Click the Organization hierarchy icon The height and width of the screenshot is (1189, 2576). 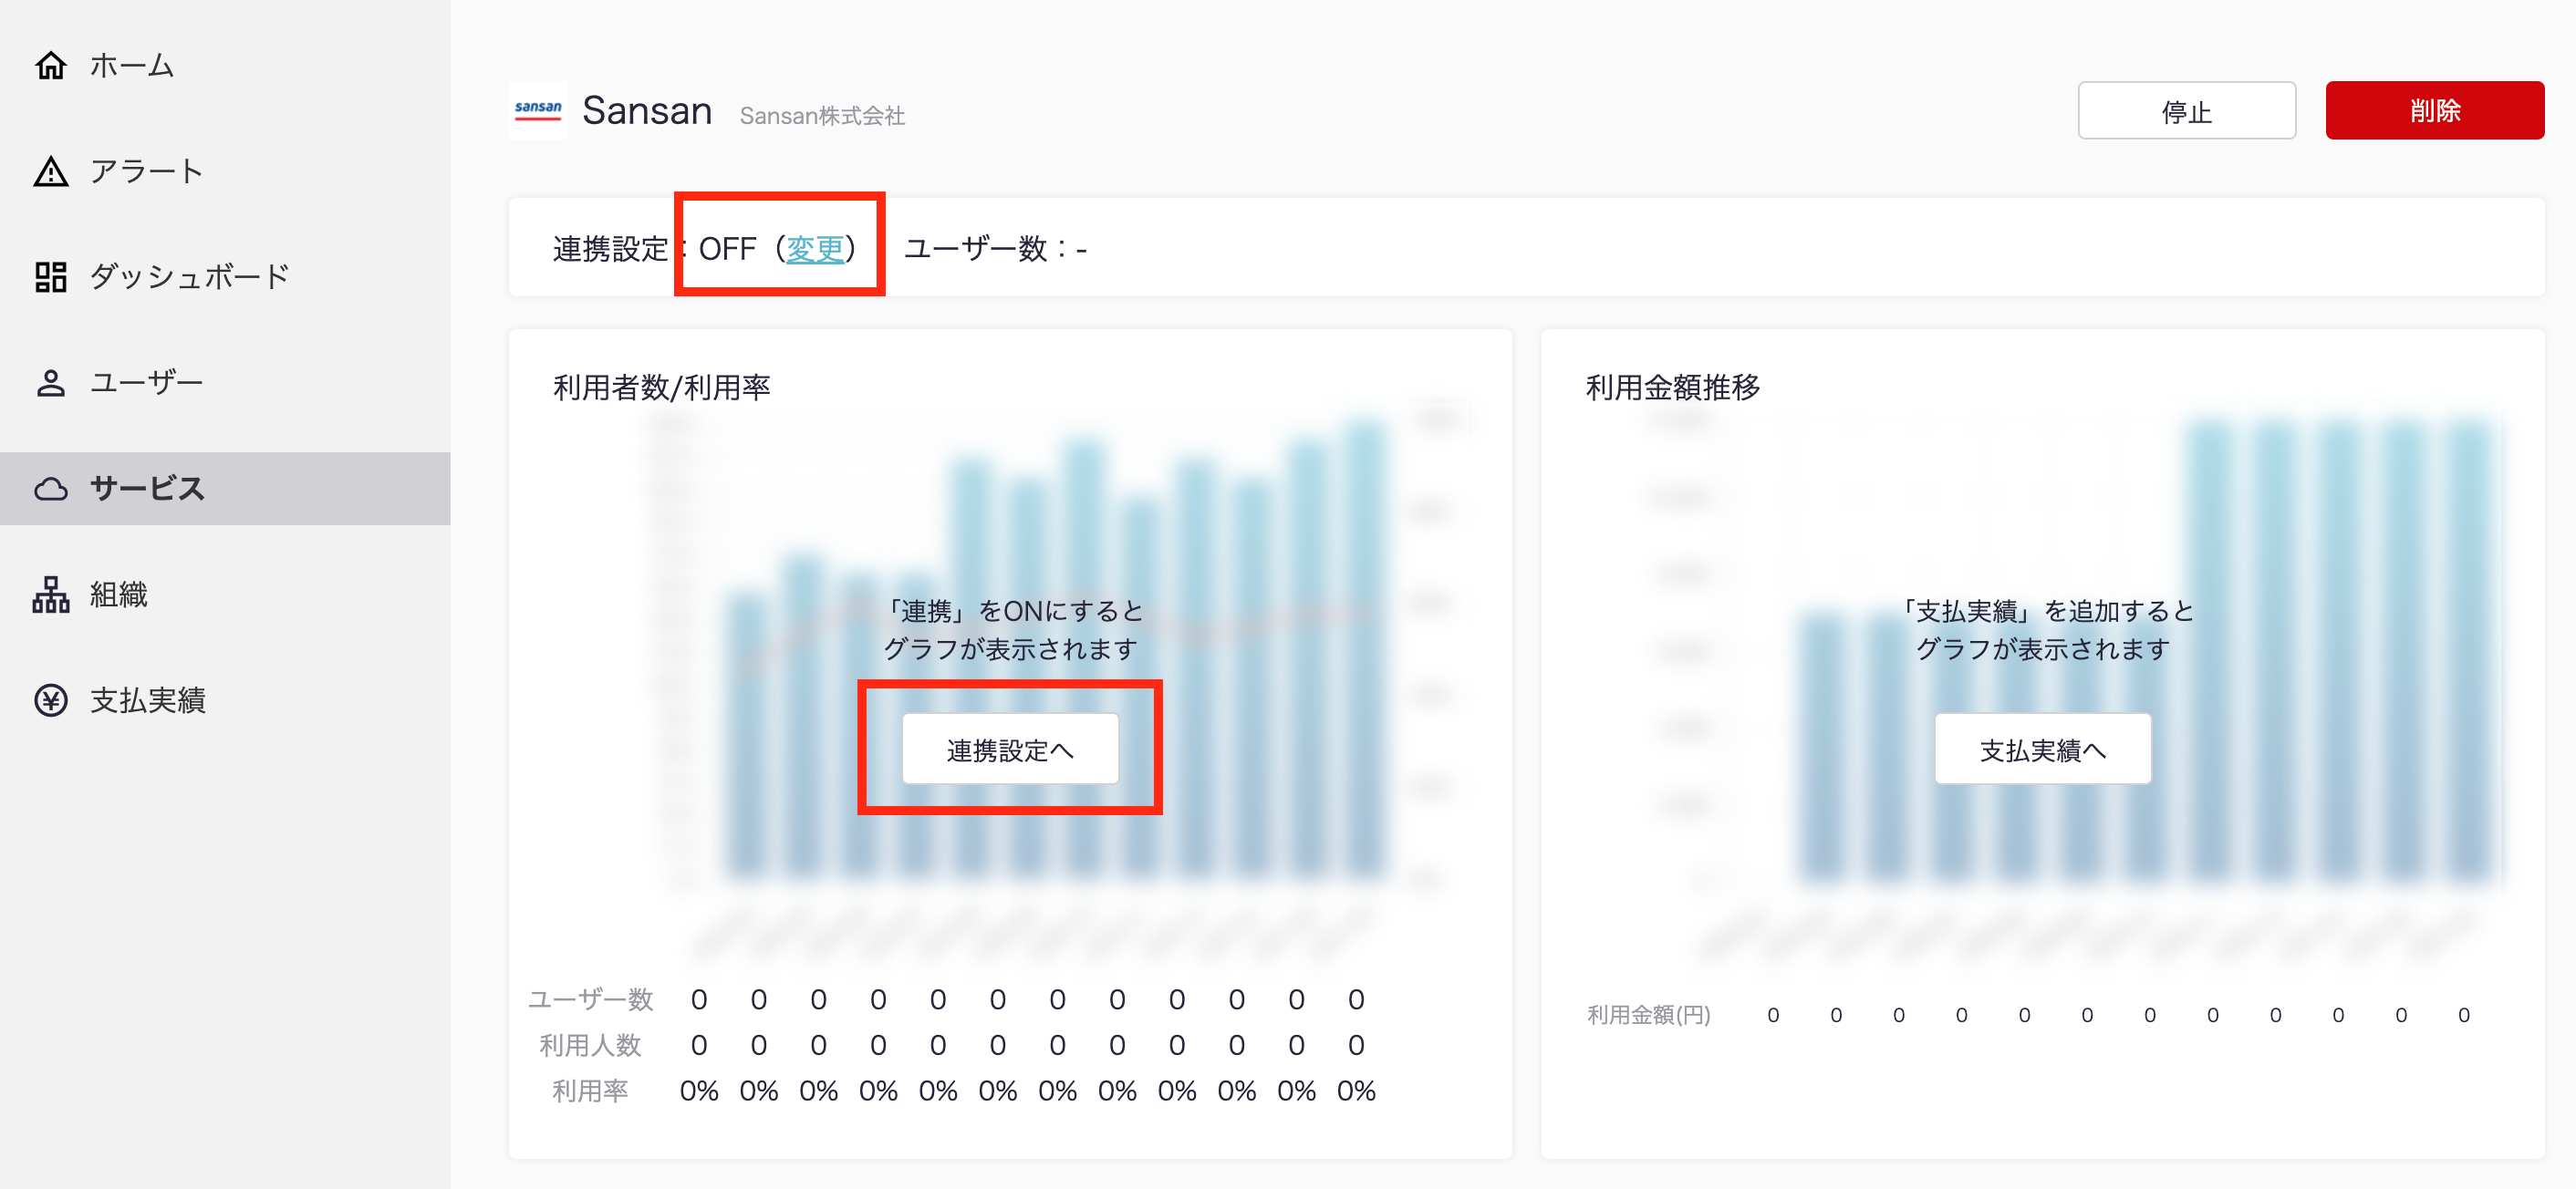[x=51, y=595]
